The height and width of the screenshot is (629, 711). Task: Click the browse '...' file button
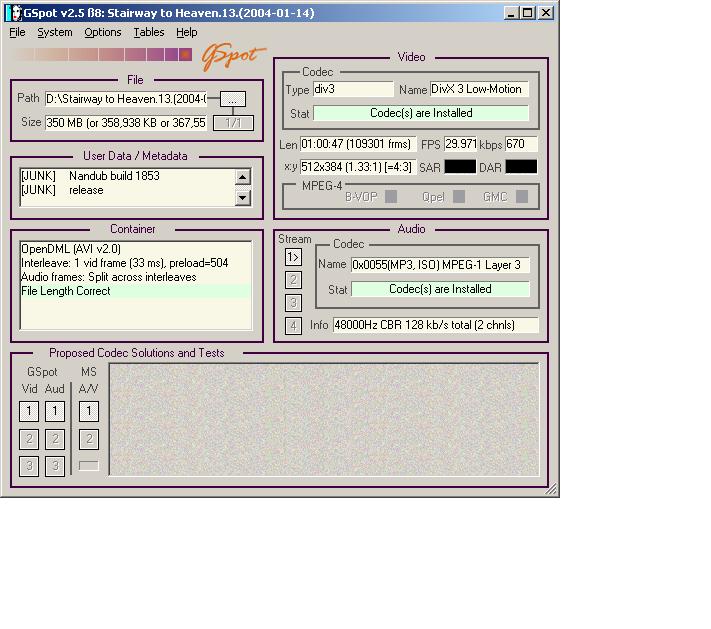coord(233,99)
